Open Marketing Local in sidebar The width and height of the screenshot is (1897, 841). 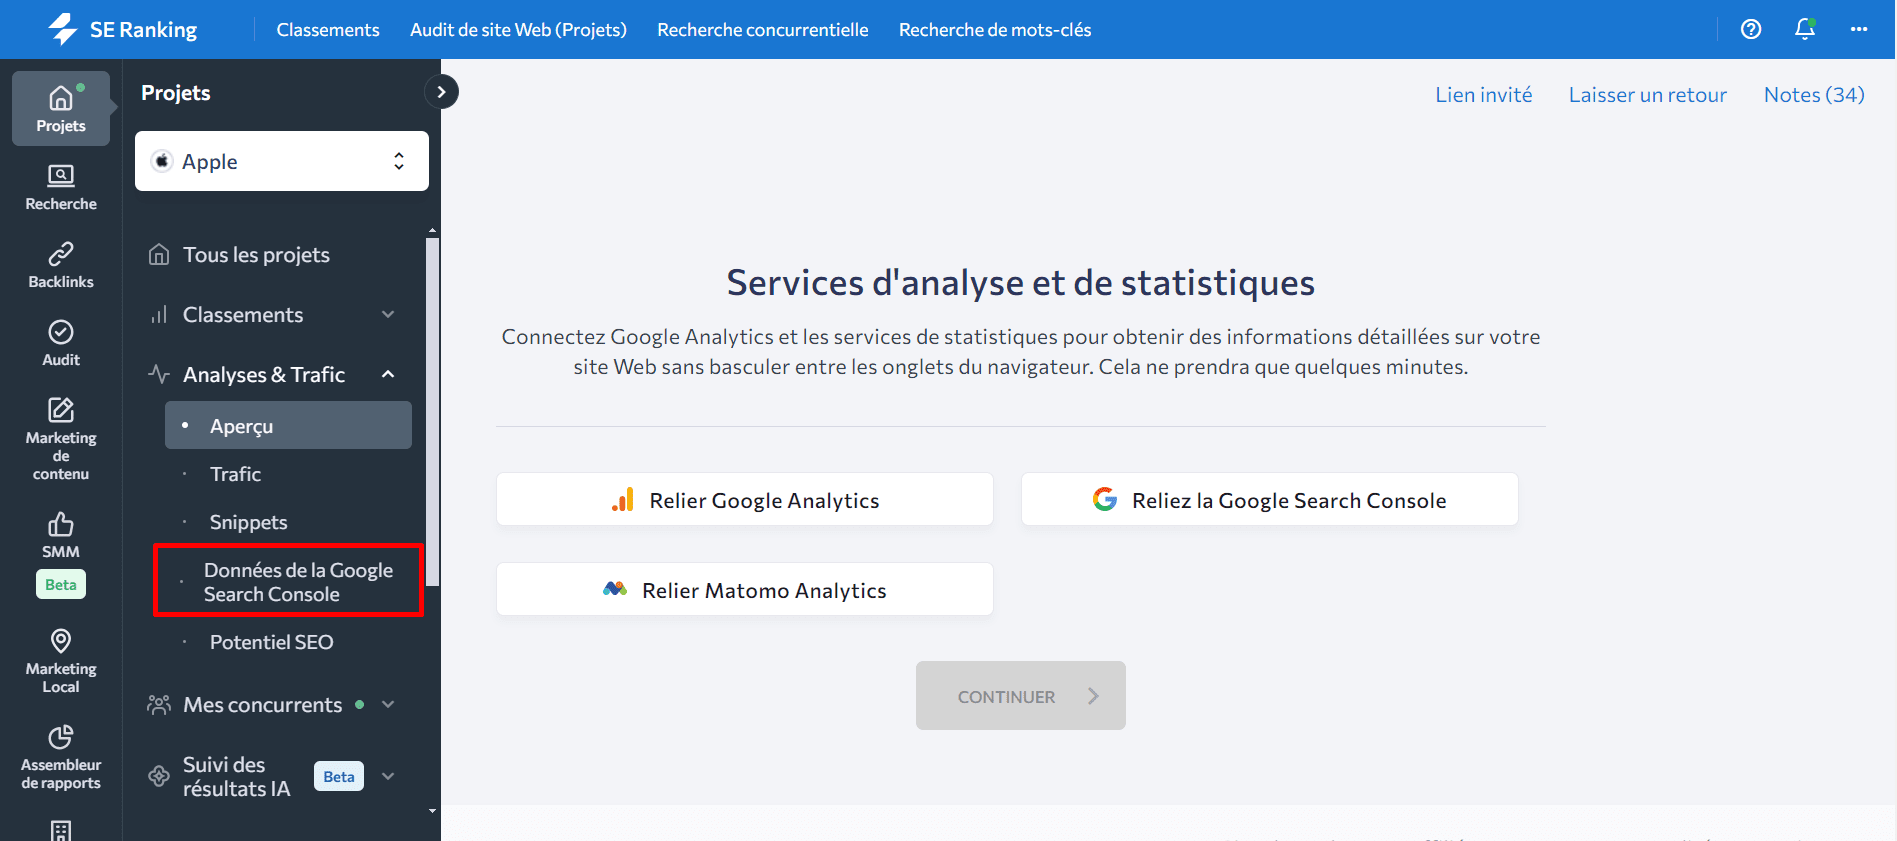[x=61, y=661]
